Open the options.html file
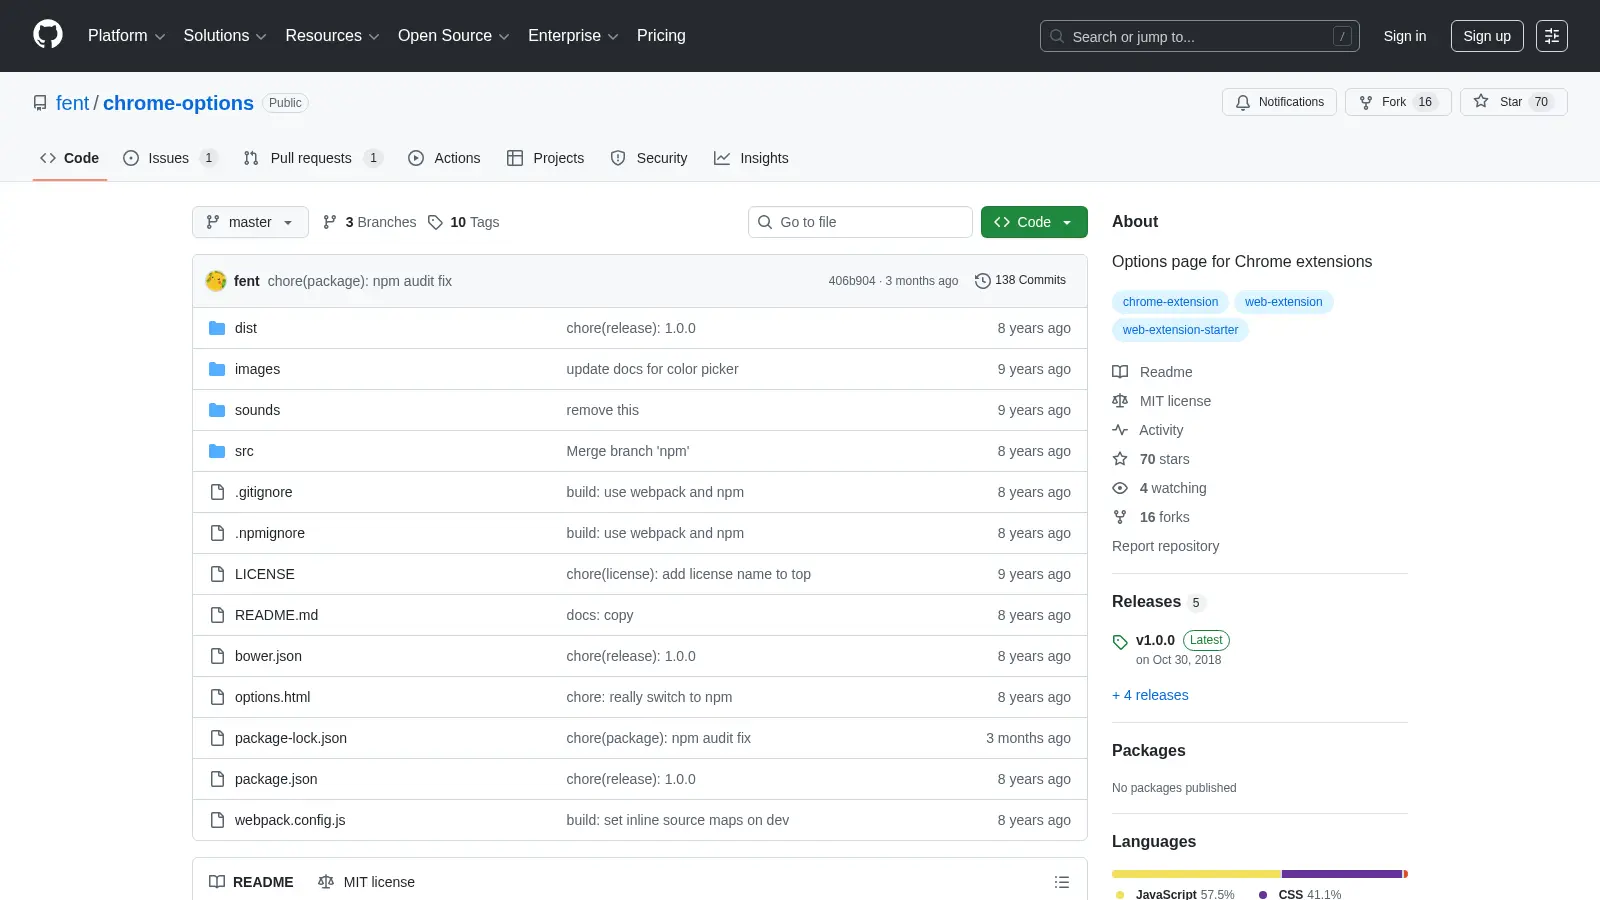This screenshot has width=1600, height=900. click(x=273, y=697)
